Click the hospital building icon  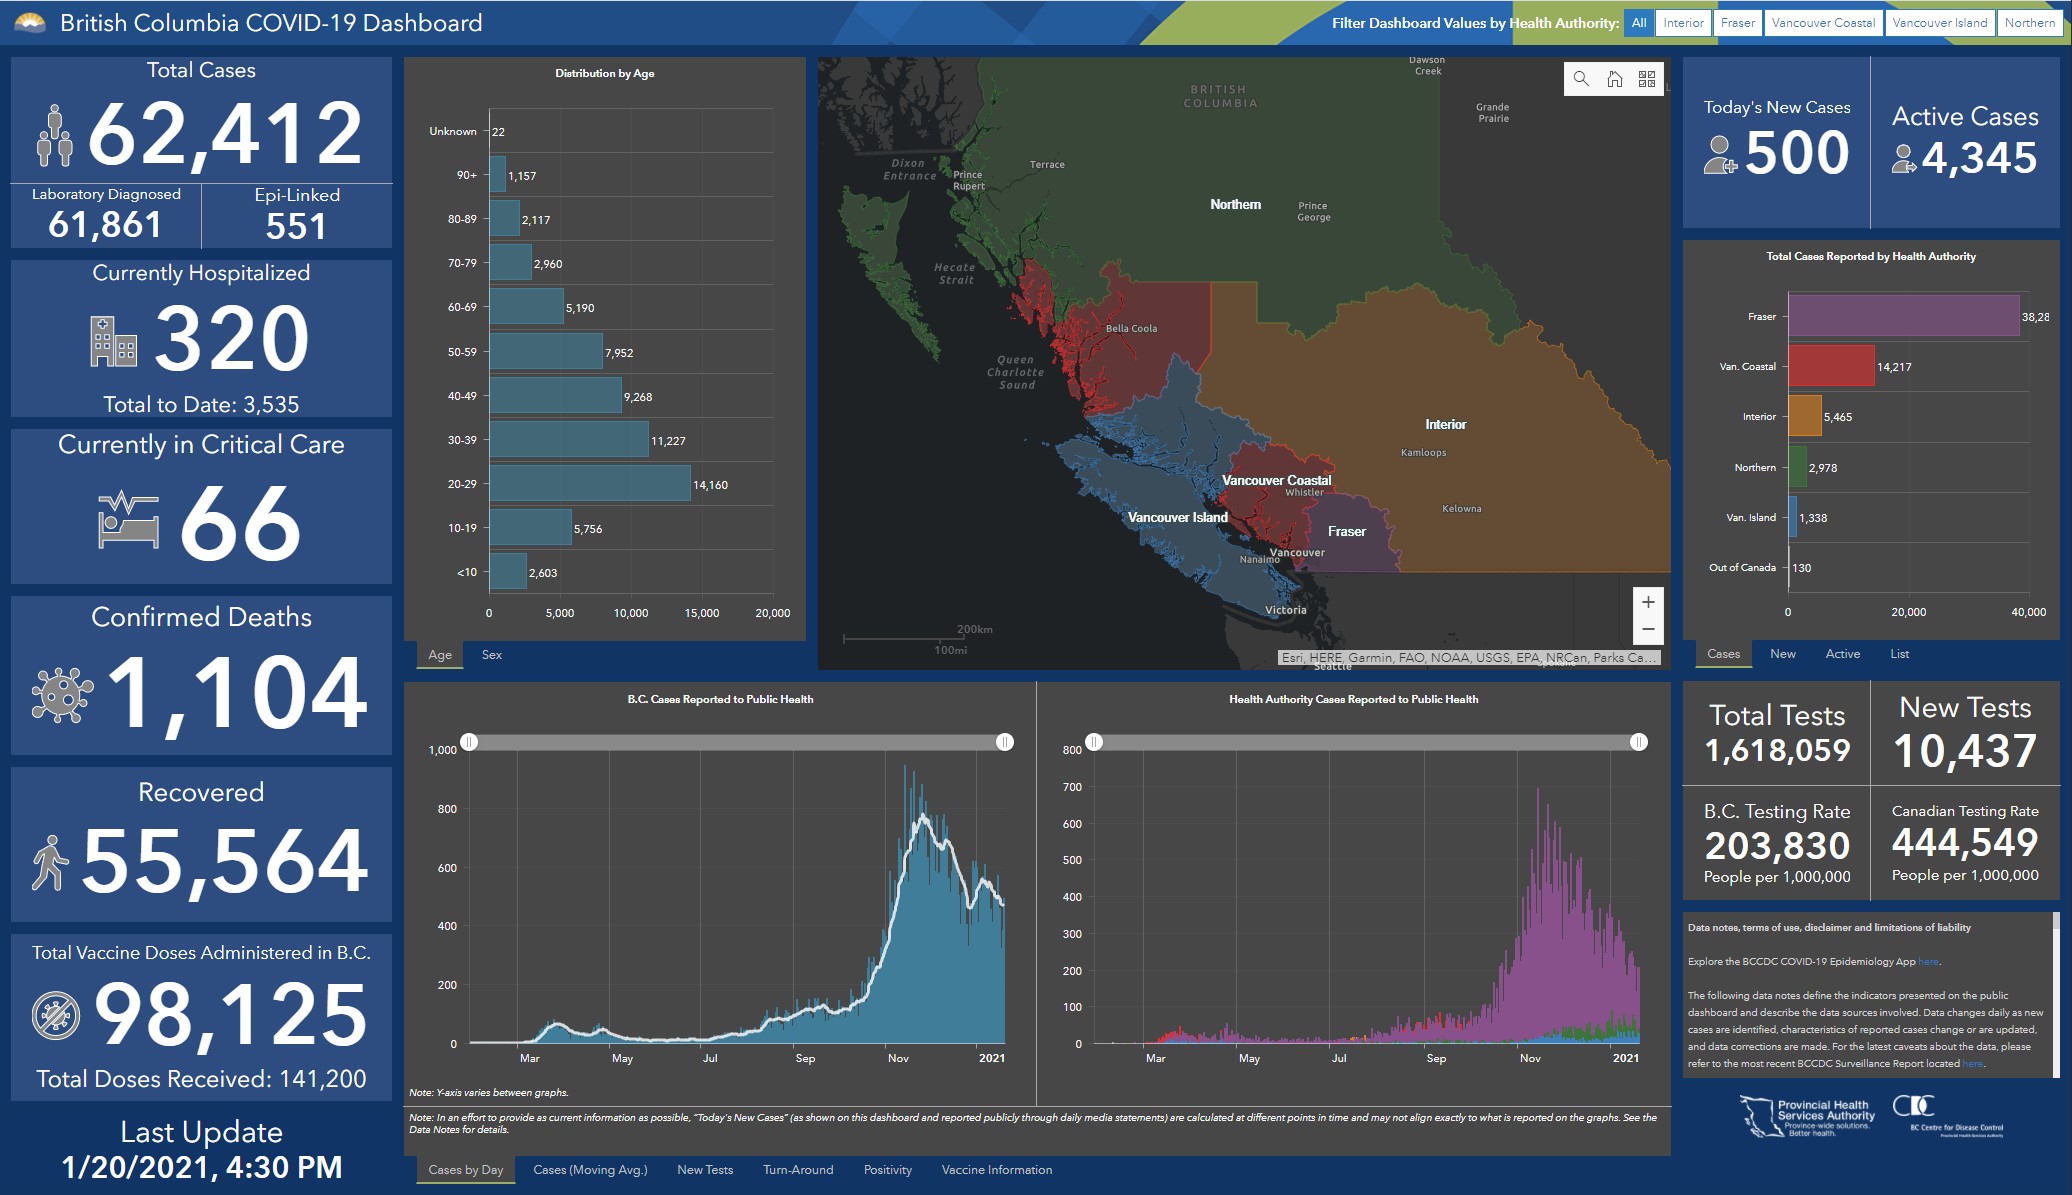click(113, 341)
